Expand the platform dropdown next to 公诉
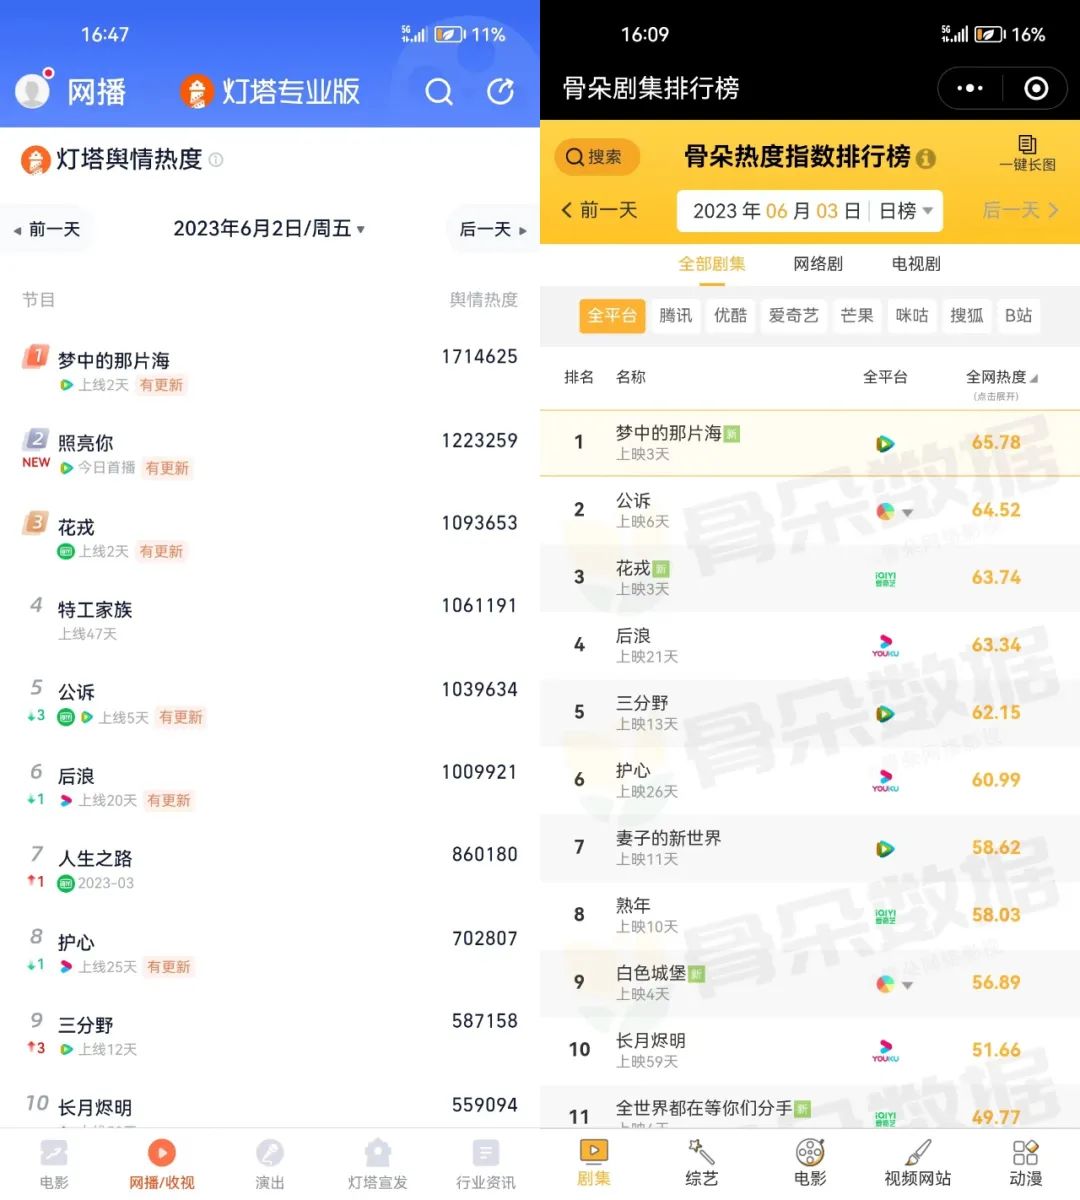 pyautogui.click(x=906, y=511)
